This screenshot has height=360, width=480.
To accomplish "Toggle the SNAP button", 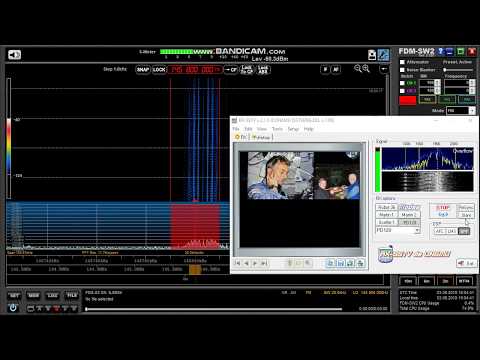I will tap(143, 70).
